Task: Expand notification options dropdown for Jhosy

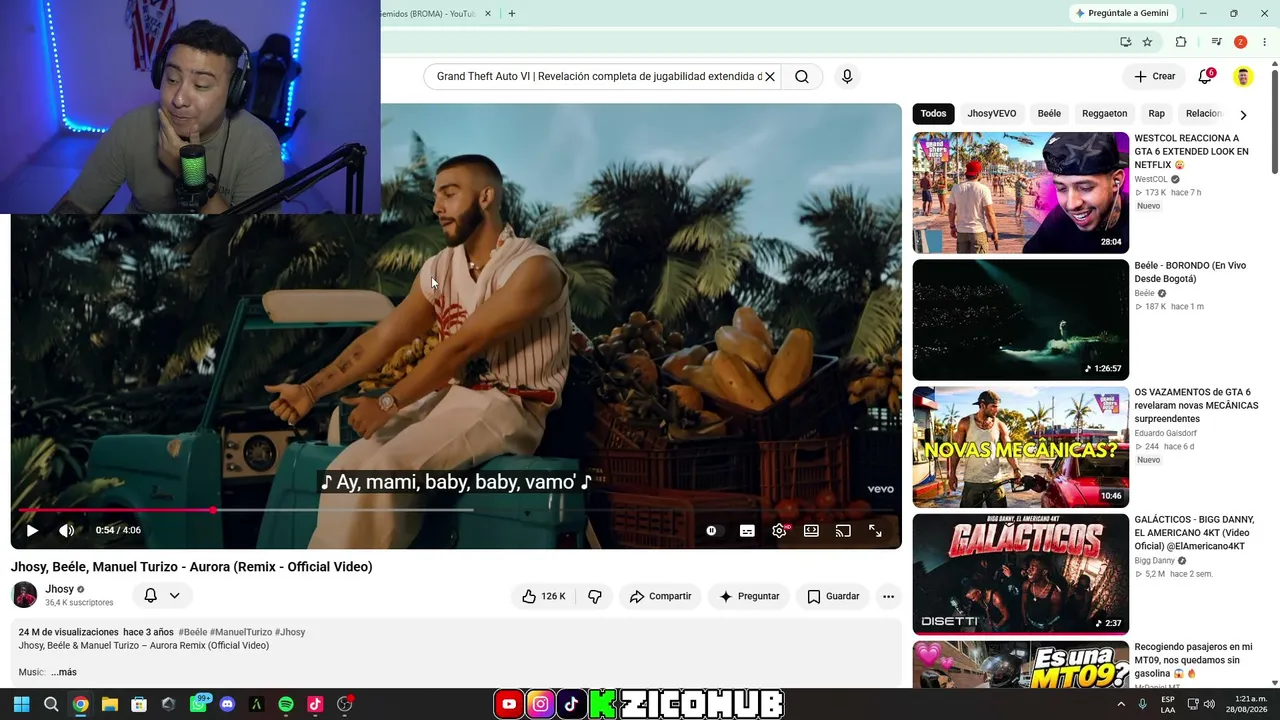Action: tap(174, 595)
